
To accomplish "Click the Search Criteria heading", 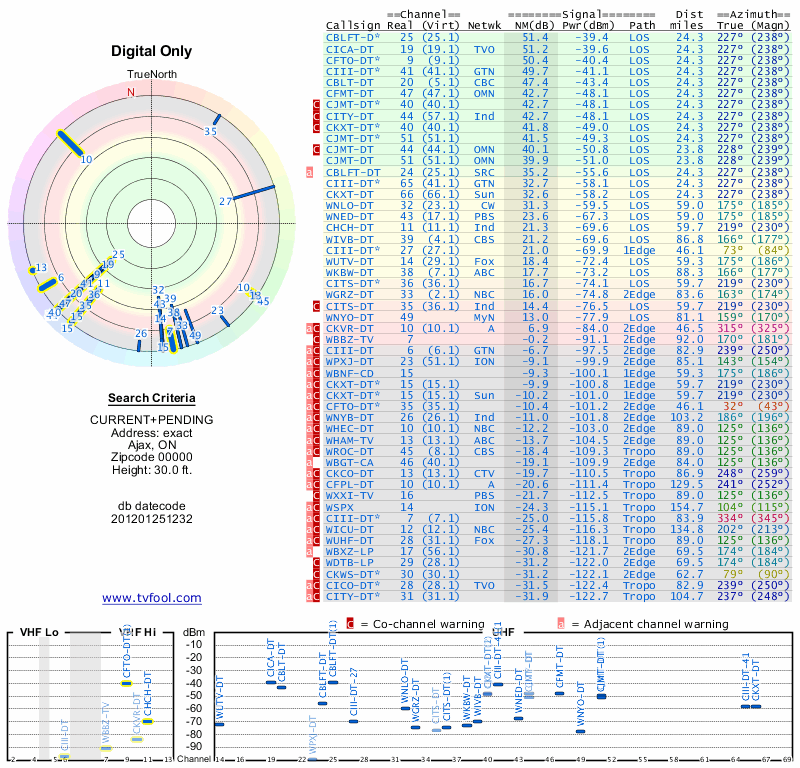I will click(x=151, y=398).
